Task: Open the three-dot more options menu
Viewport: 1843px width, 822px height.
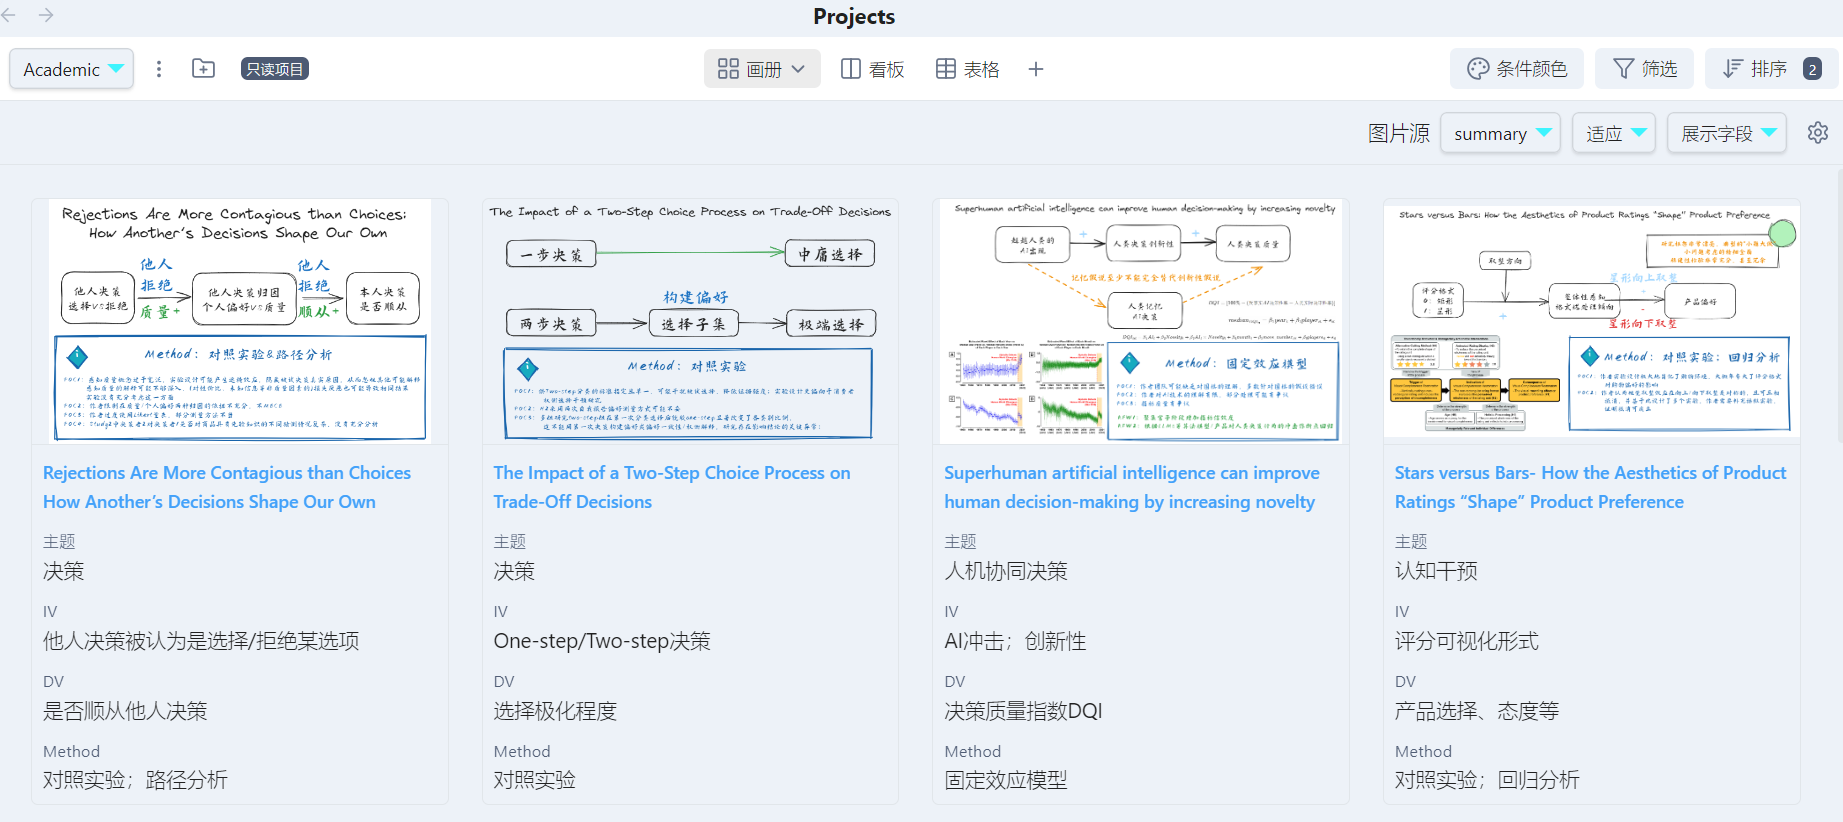Action: point(159,69)
